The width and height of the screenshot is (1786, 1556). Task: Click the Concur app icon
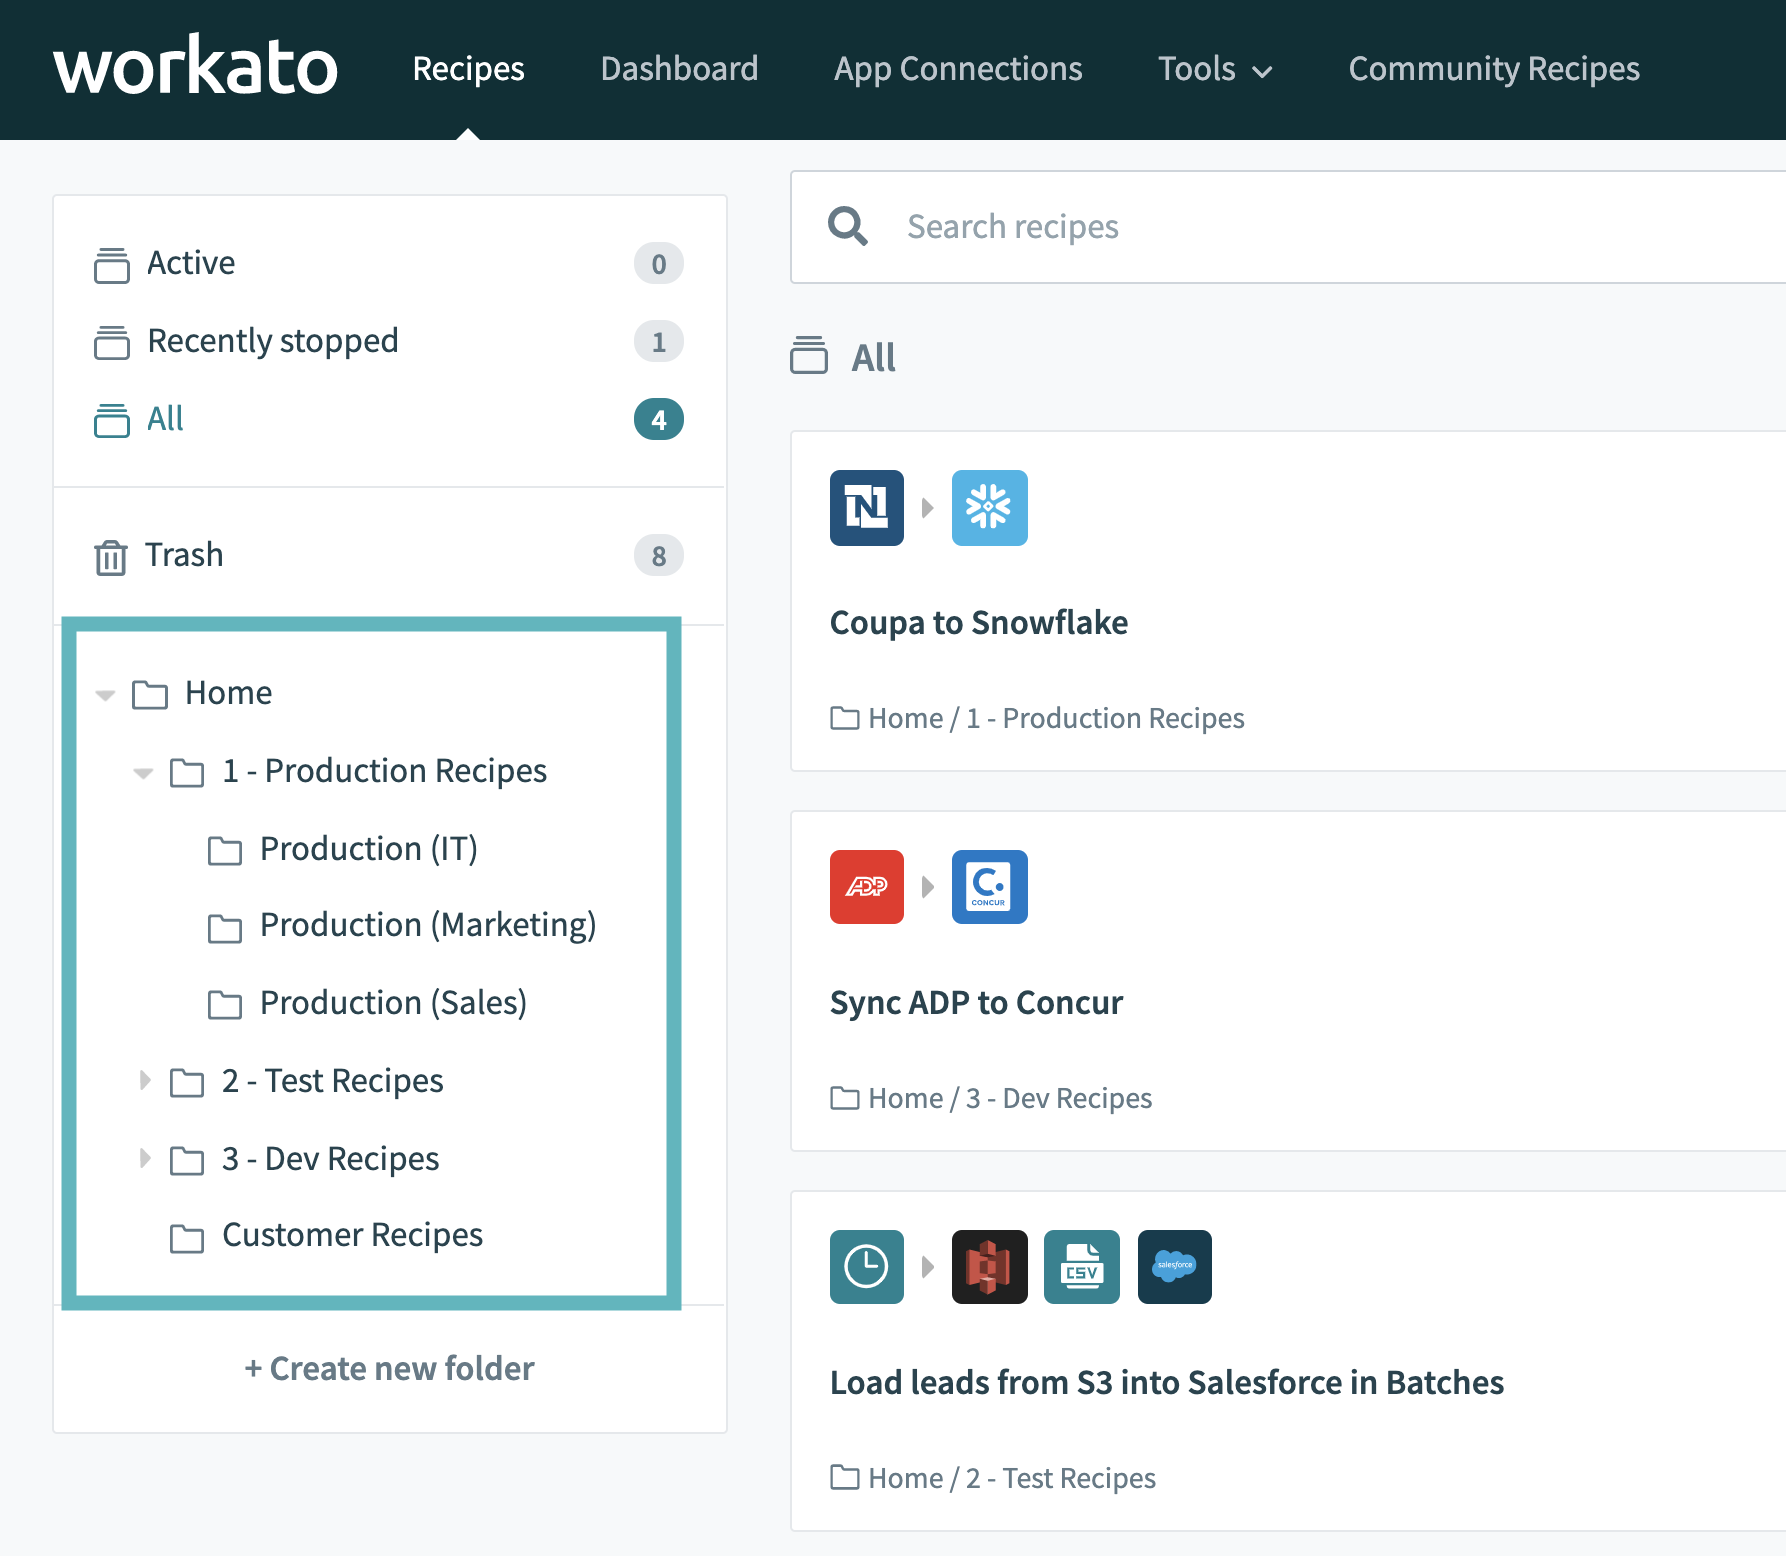coord(990,887)
